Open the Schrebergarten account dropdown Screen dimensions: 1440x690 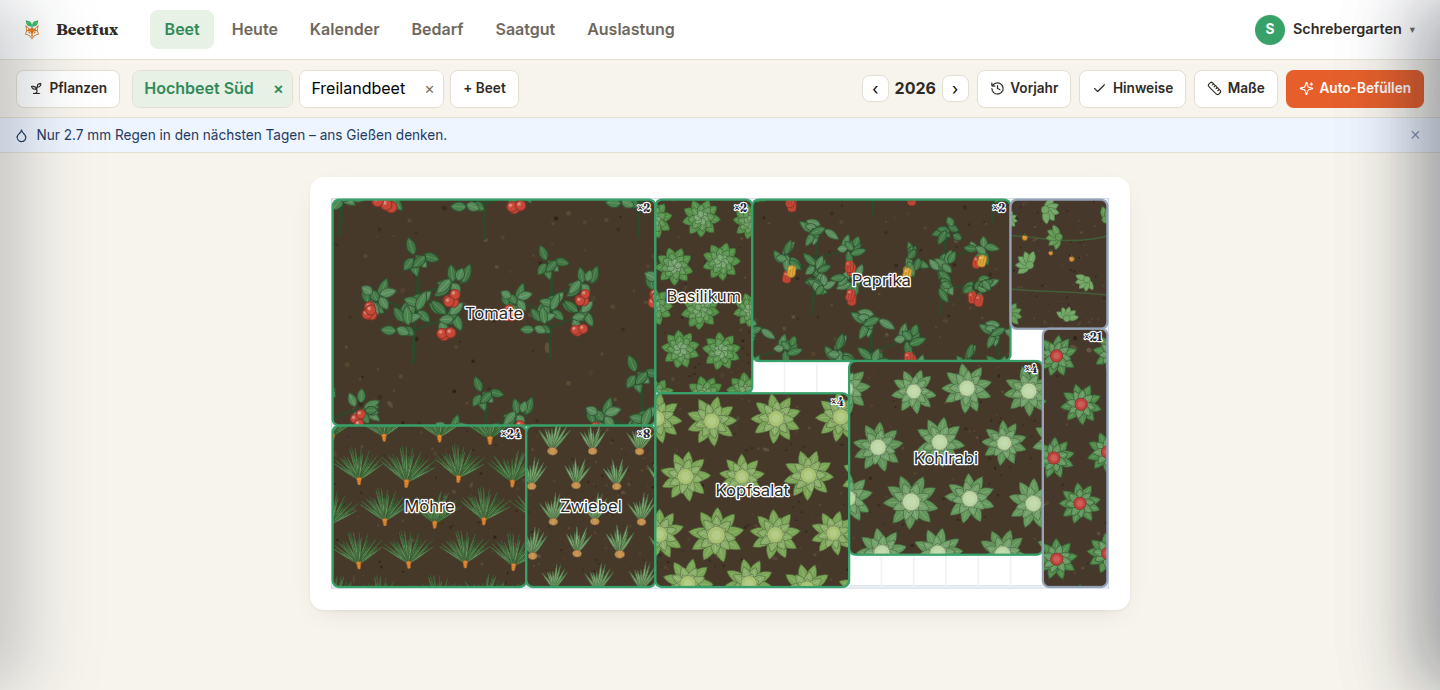coord(1336,29)
